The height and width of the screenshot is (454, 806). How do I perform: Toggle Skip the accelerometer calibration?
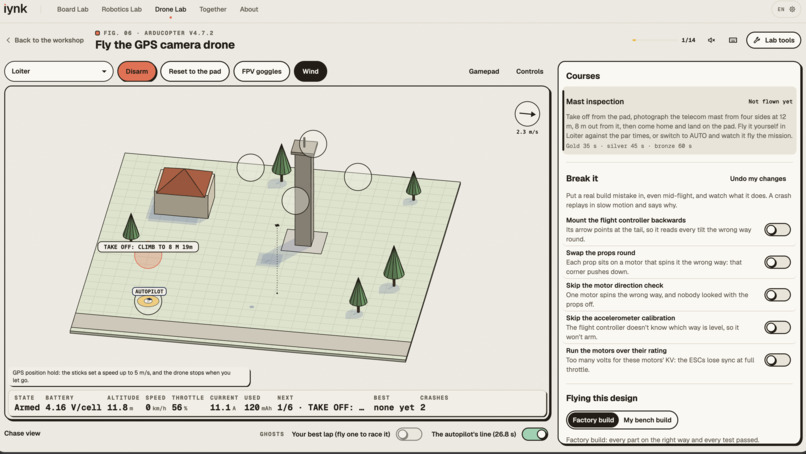coord(777,328)
